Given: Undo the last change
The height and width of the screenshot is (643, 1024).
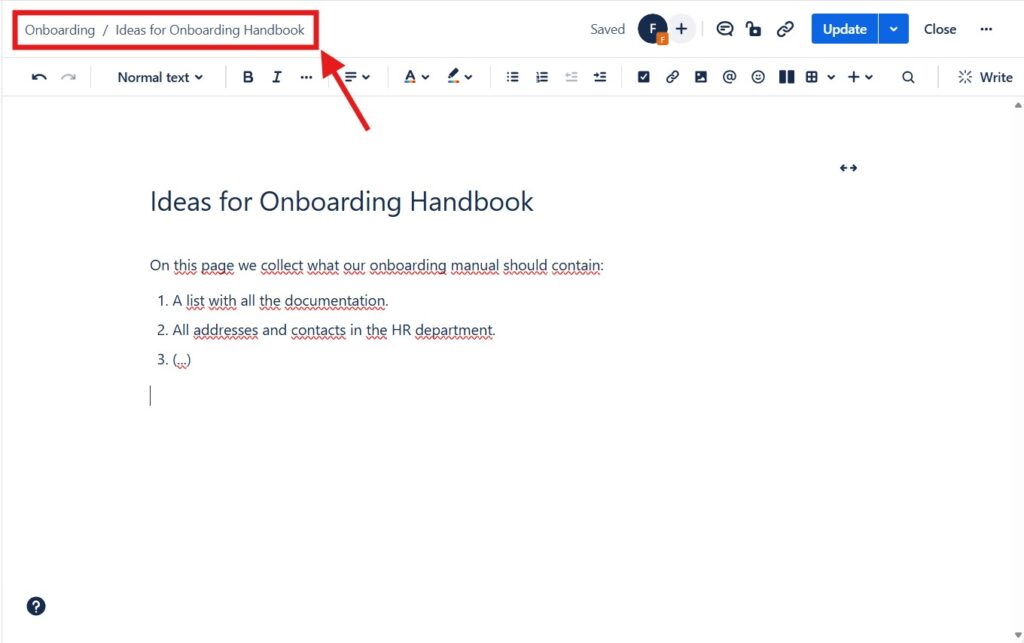Looking at the screenshot, I should click(x=38, y=76).
